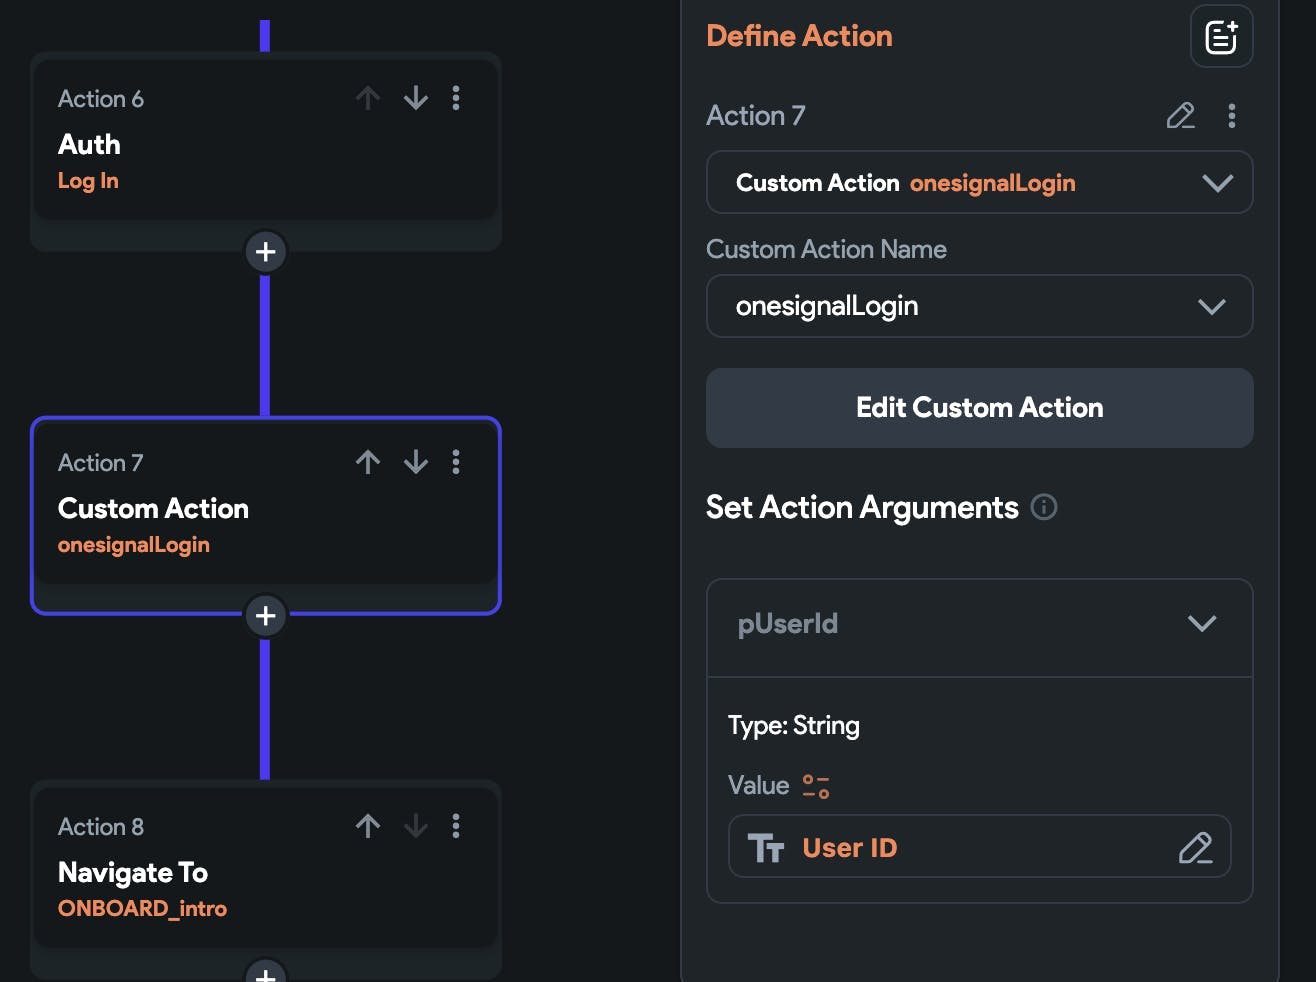Add action below onesignalLogin Custom Action

(265, 616)
